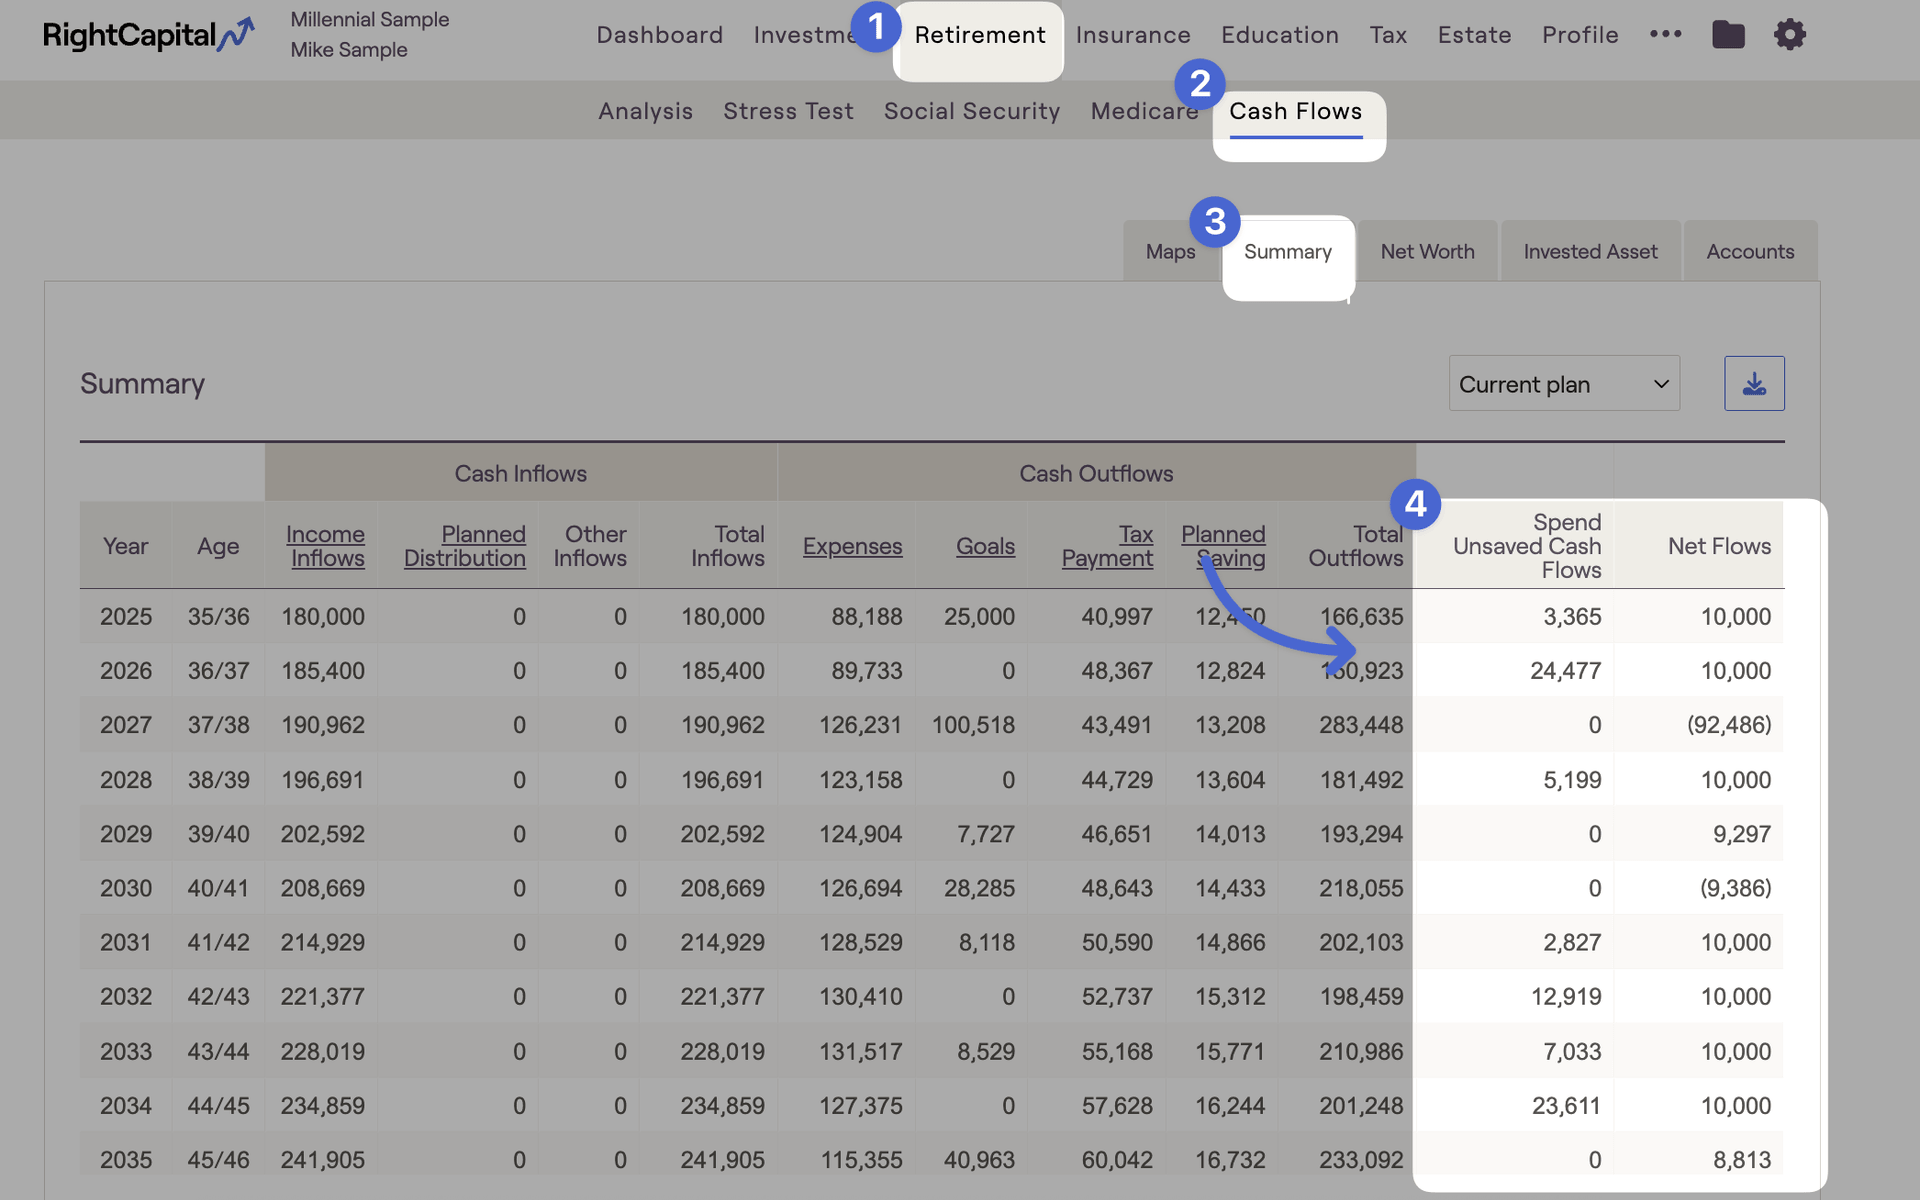This screenshot has width=1920, height=1200.
Task: Expand the Current plan dropdown
Action: (x=1563, y=384)
